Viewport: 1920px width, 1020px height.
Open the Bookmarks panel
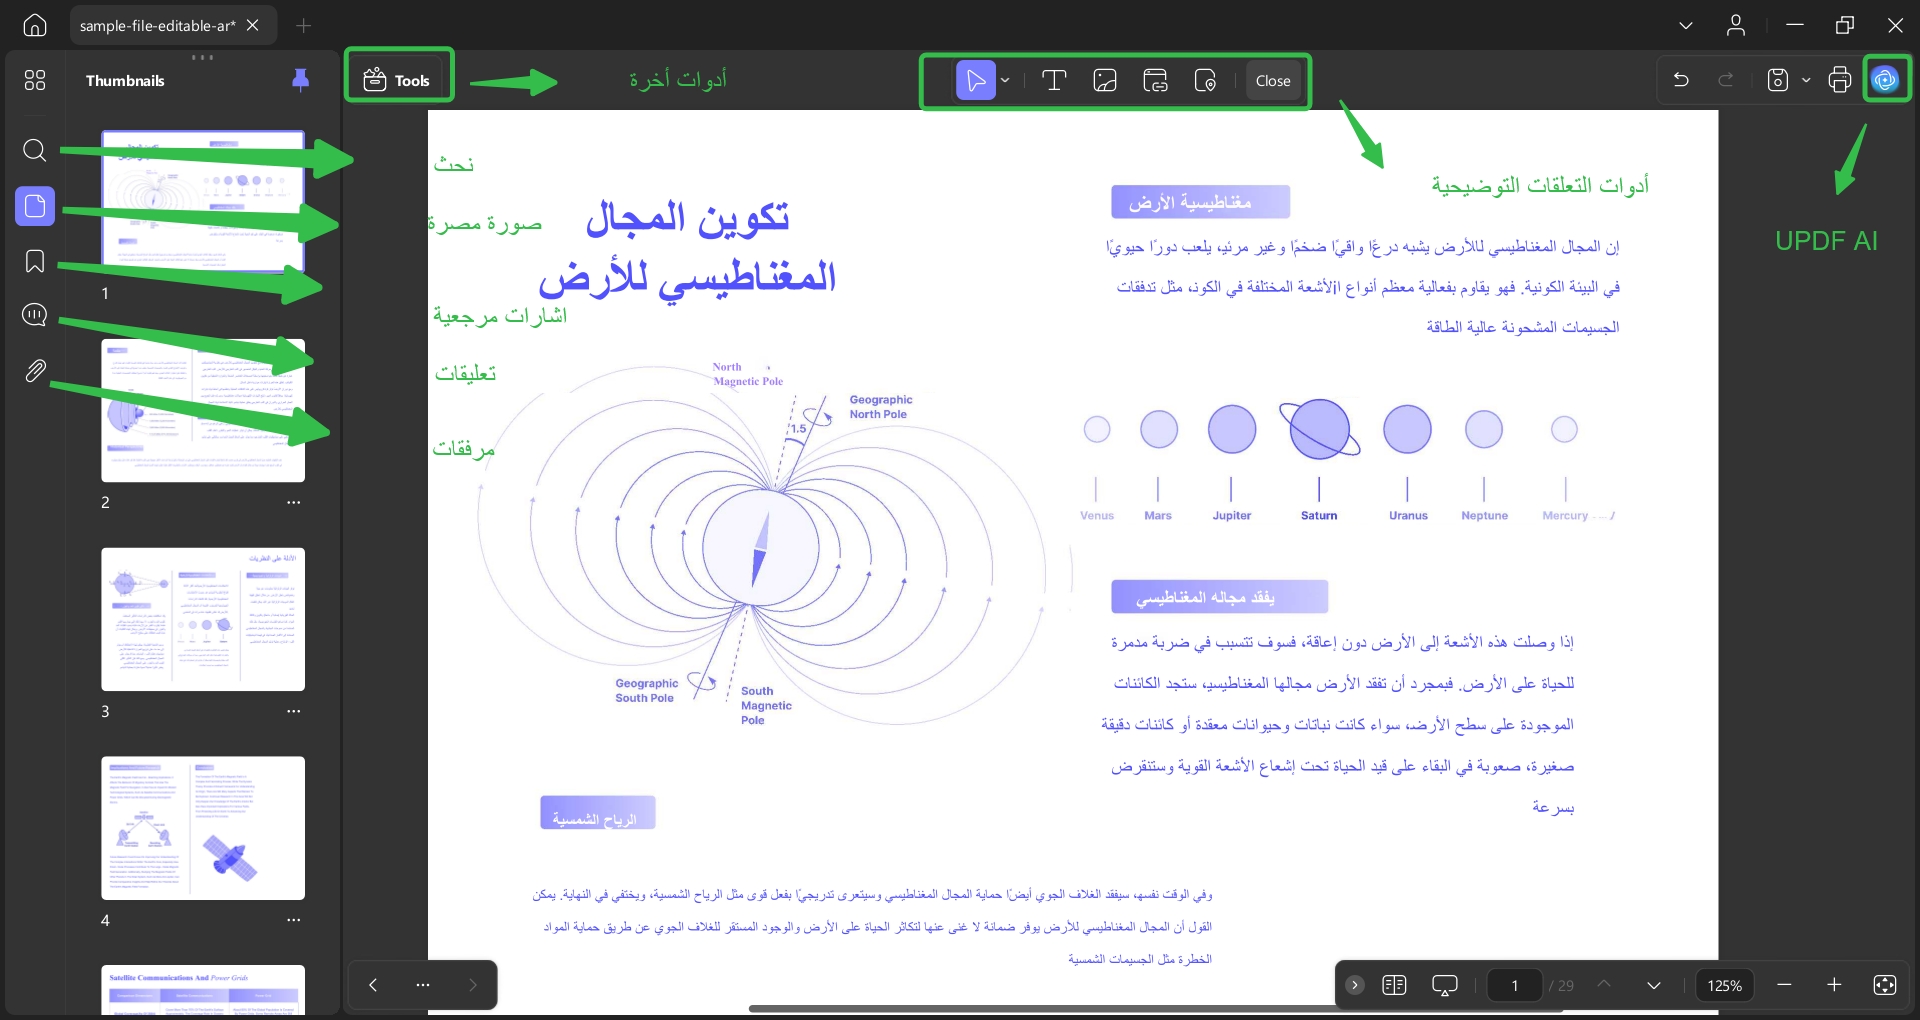[x=35, y=262]
